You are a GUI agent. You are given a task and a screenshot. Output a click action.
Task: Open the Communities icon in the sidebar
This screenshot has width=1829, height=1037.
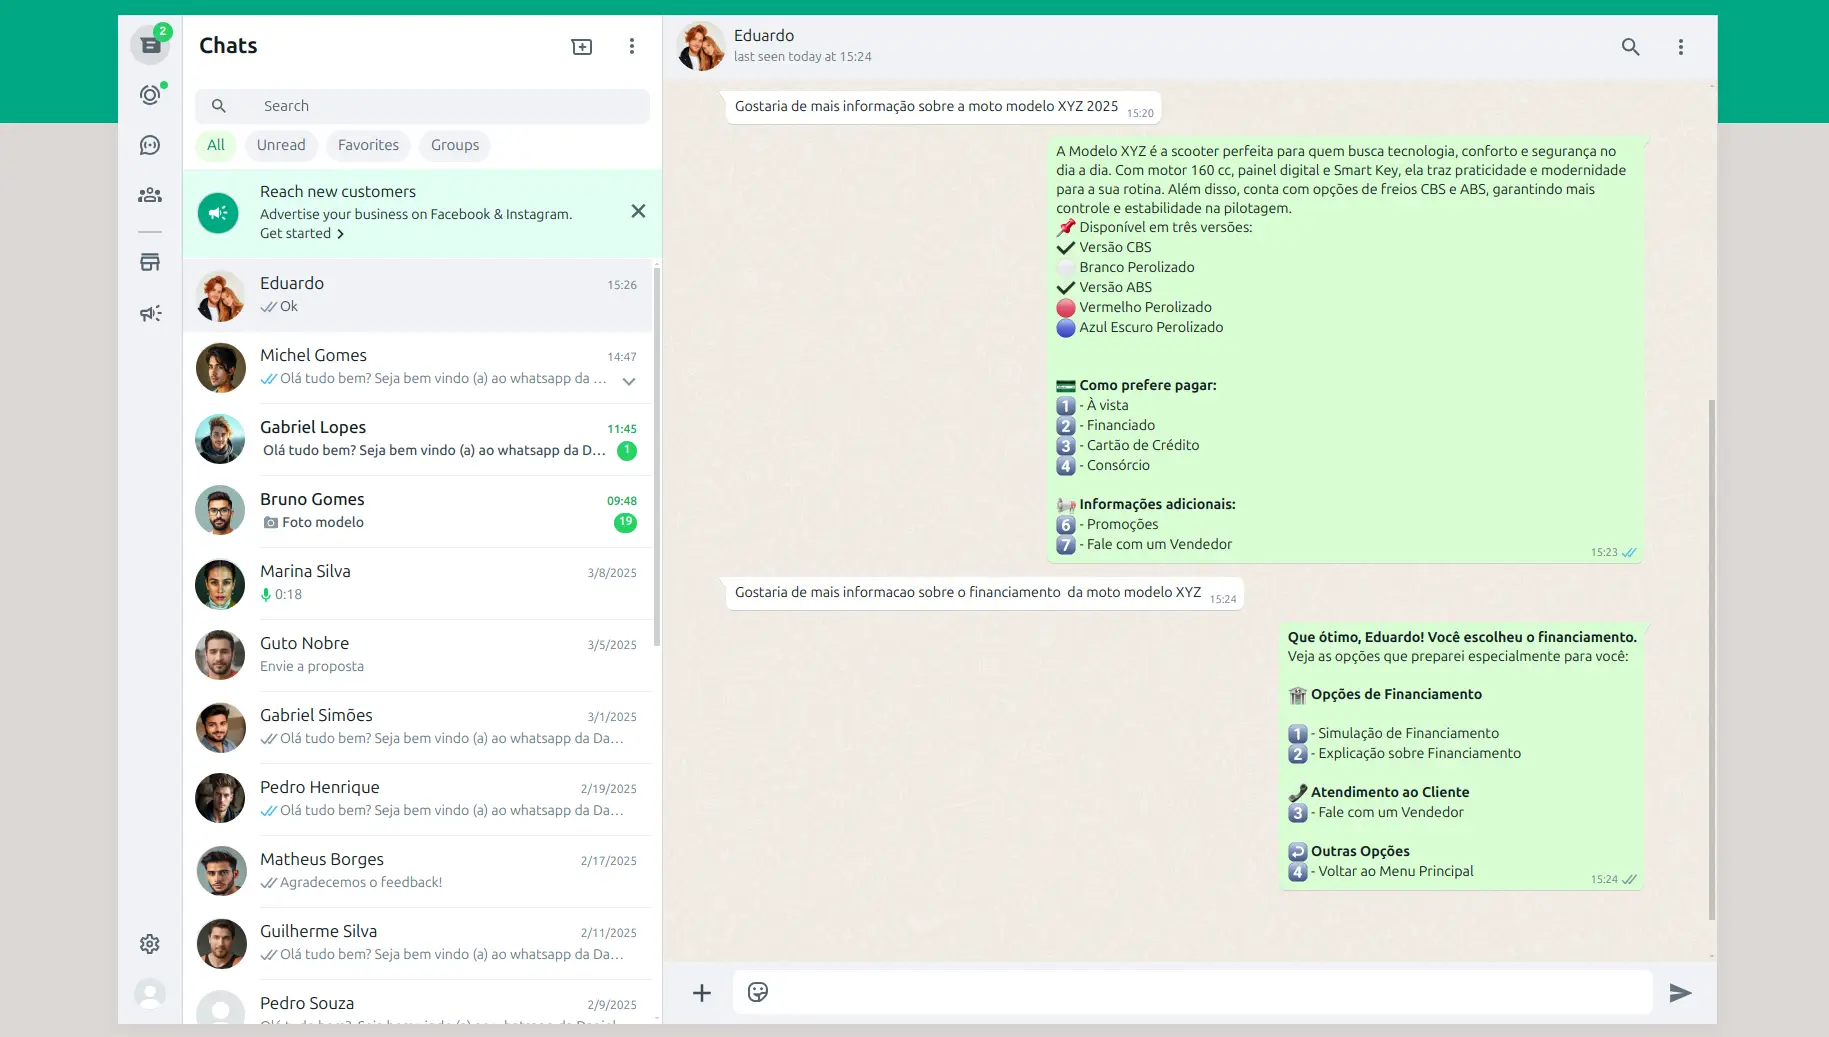coord(150,195)
